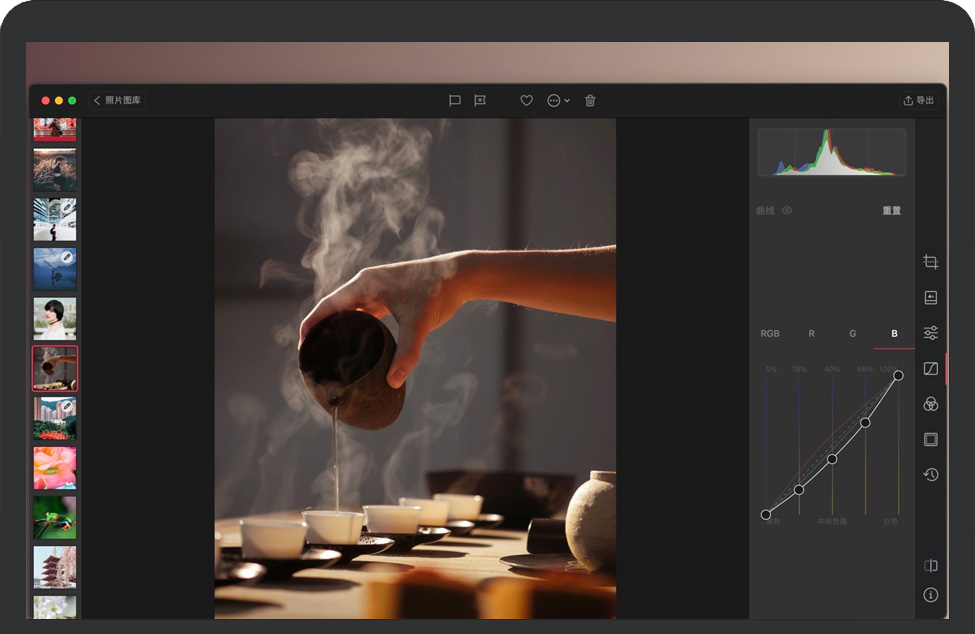Open the adjustment sliders panel
This screenshot has height=634, width=975.
tap(930, 333)
